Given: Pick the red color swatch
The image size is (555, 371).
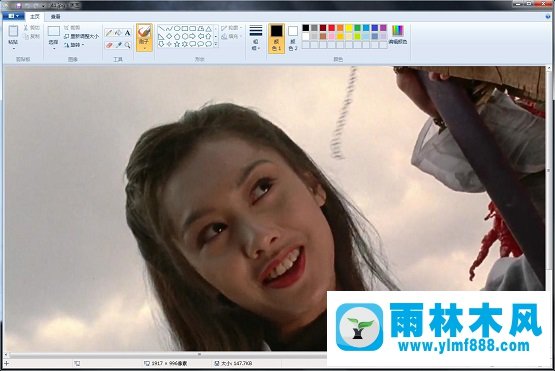Looking at the screenshot, I should tap(332, 28).
